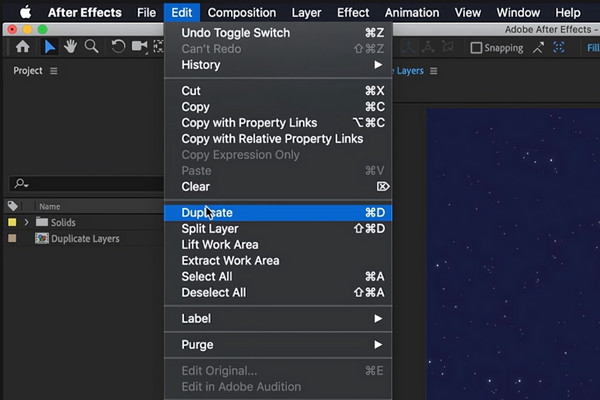This screenshot has width=600, height=400.
Task: Click the Solids folder icon
Action: (x=42, y=222)
